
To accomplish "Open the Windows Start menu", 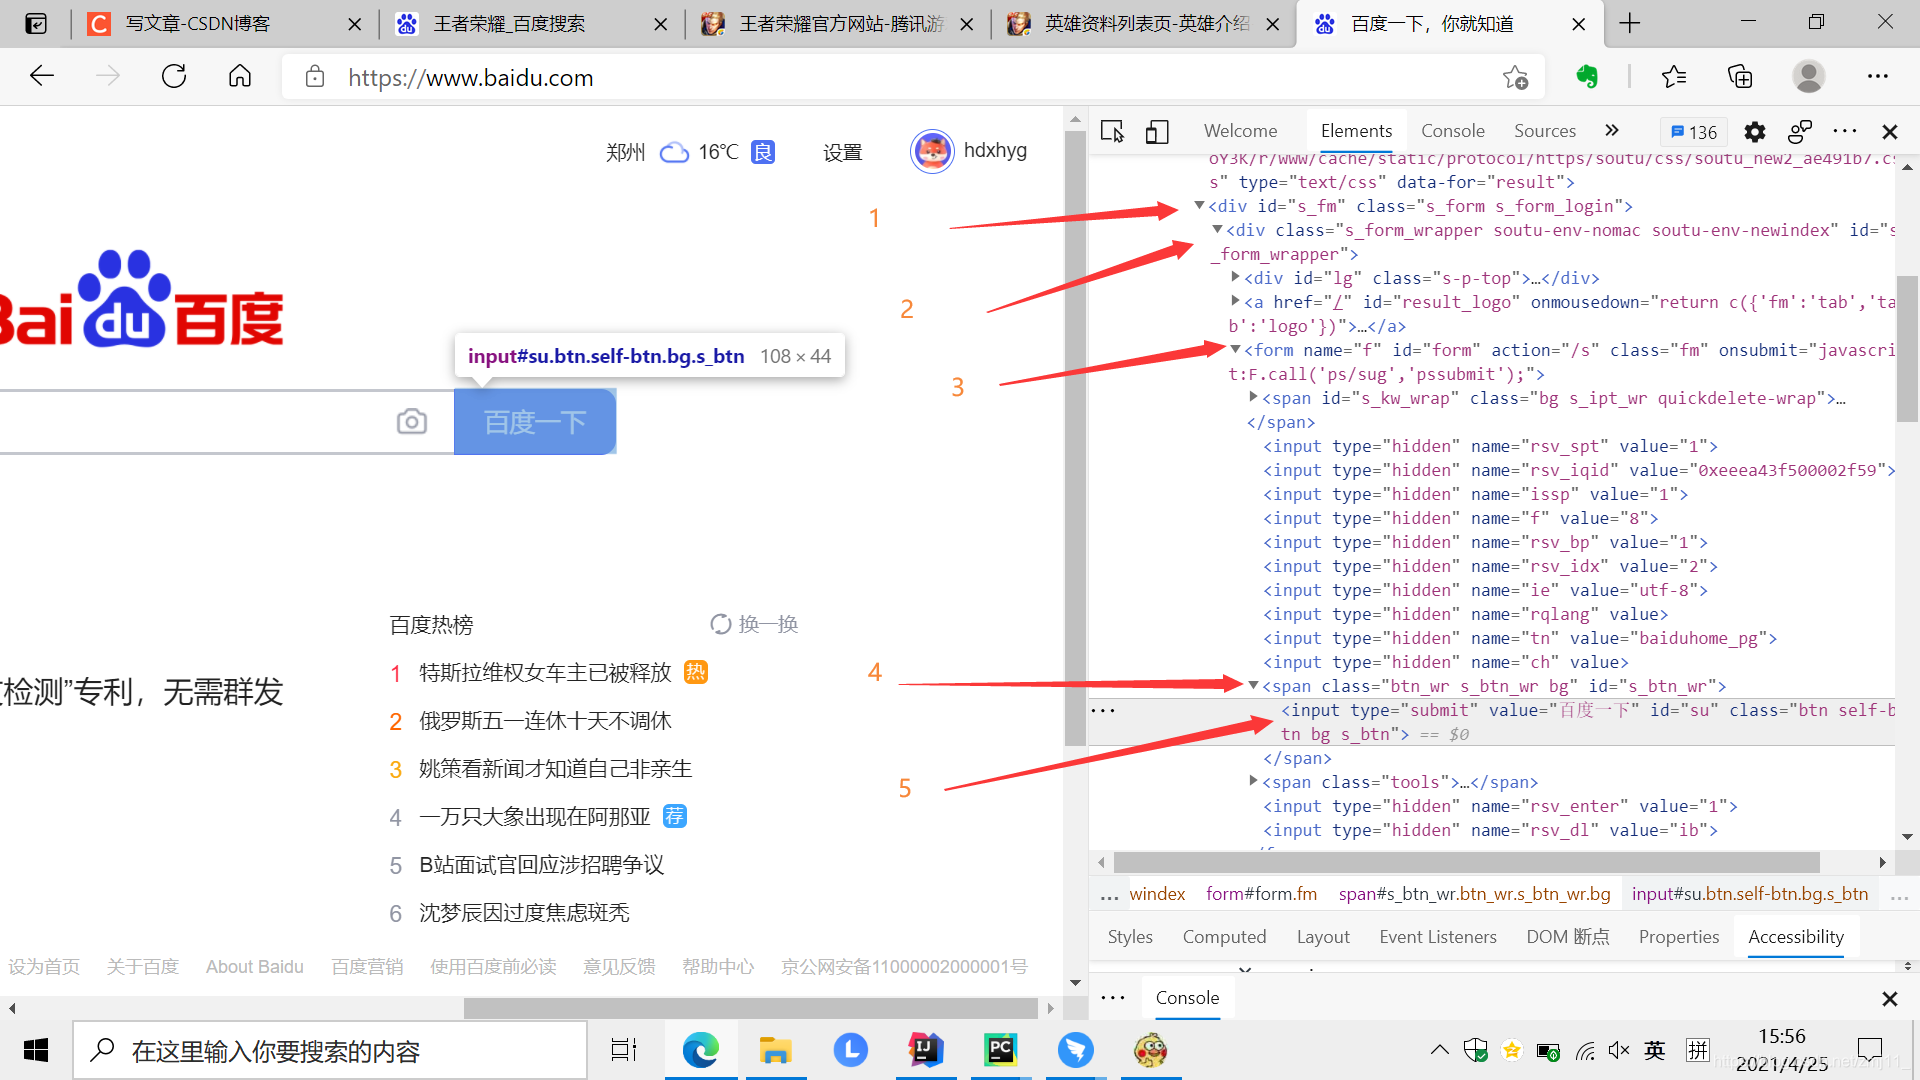I will (x=36, y=1050).
